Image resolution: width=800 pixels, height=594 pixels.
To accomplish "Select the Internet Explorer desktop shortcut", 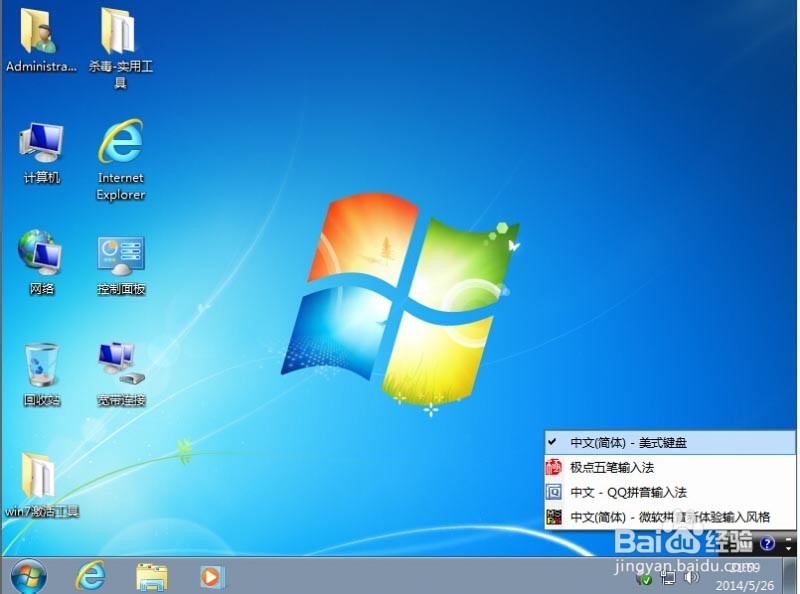I will tap(121, 159).
